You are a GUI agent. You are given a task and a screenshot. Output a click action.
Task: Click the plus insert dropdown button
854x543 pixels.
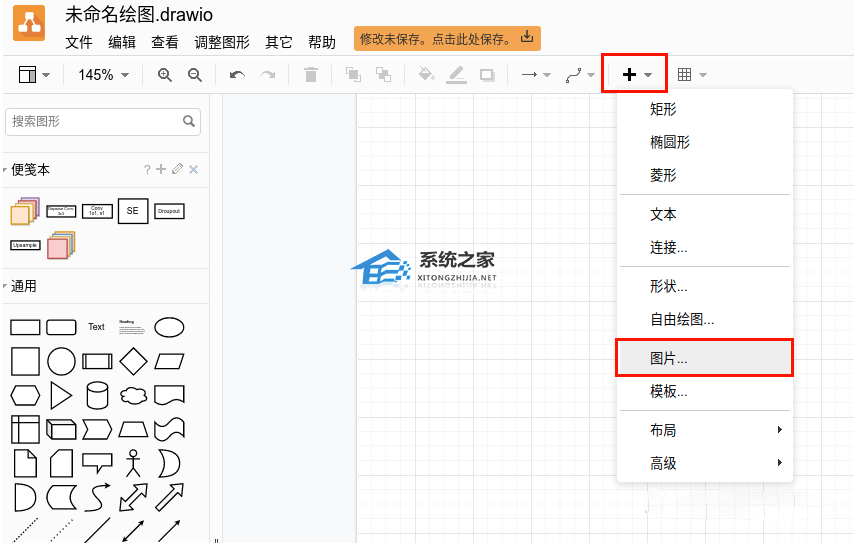point(635,74)
